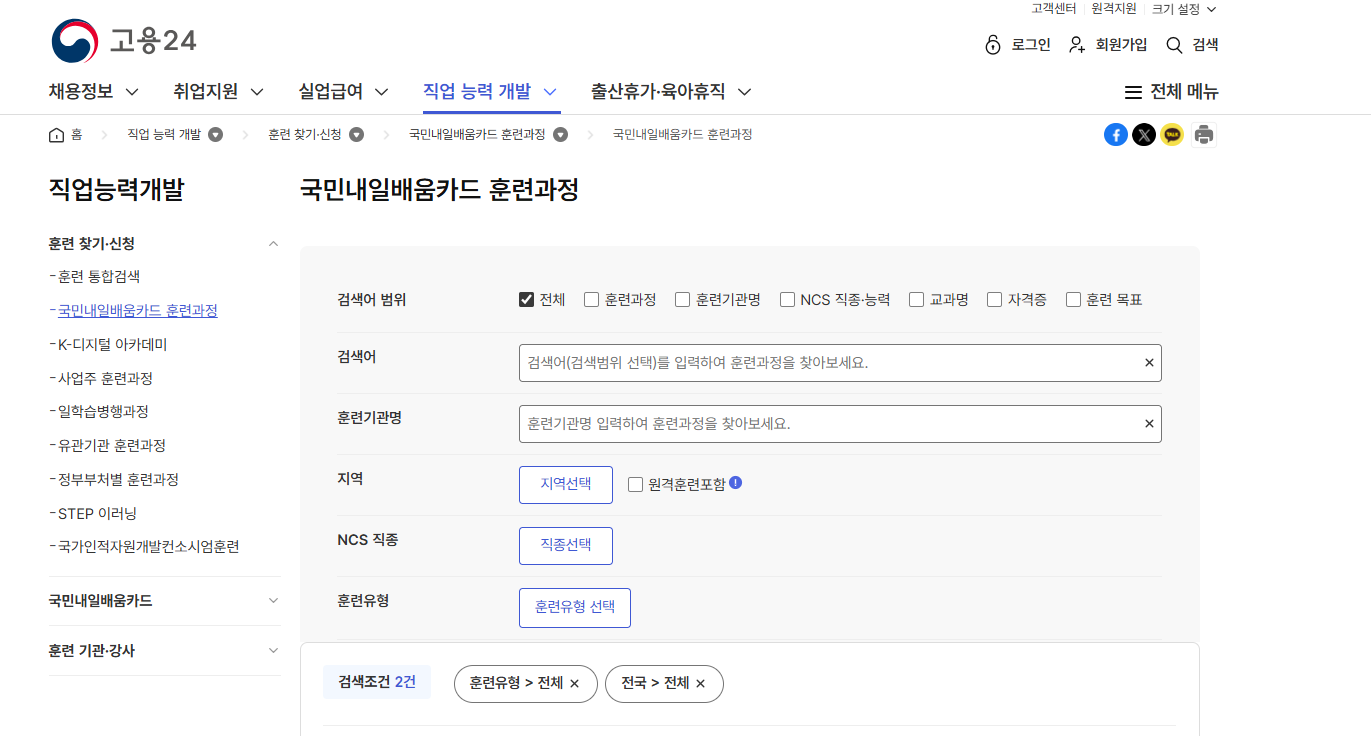
Task: Click the 훈련유형 선택 button
Action: pyautogui.click(x=575, y=608)
